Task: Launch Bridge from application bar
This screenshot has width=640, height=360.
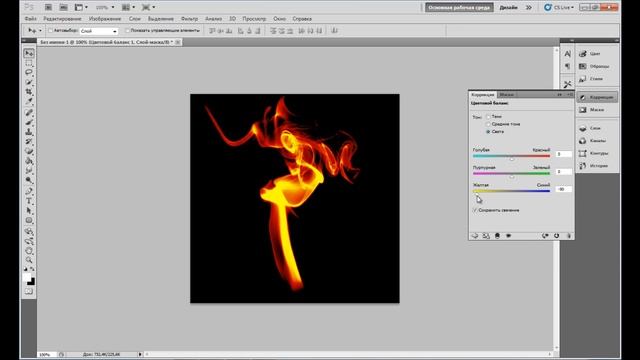Action: click(48, 7)
